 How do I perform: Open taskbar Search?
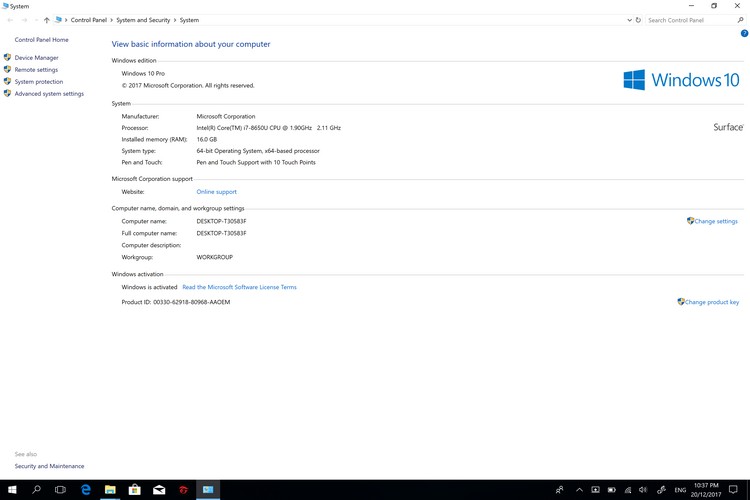(x=36, y=489)
